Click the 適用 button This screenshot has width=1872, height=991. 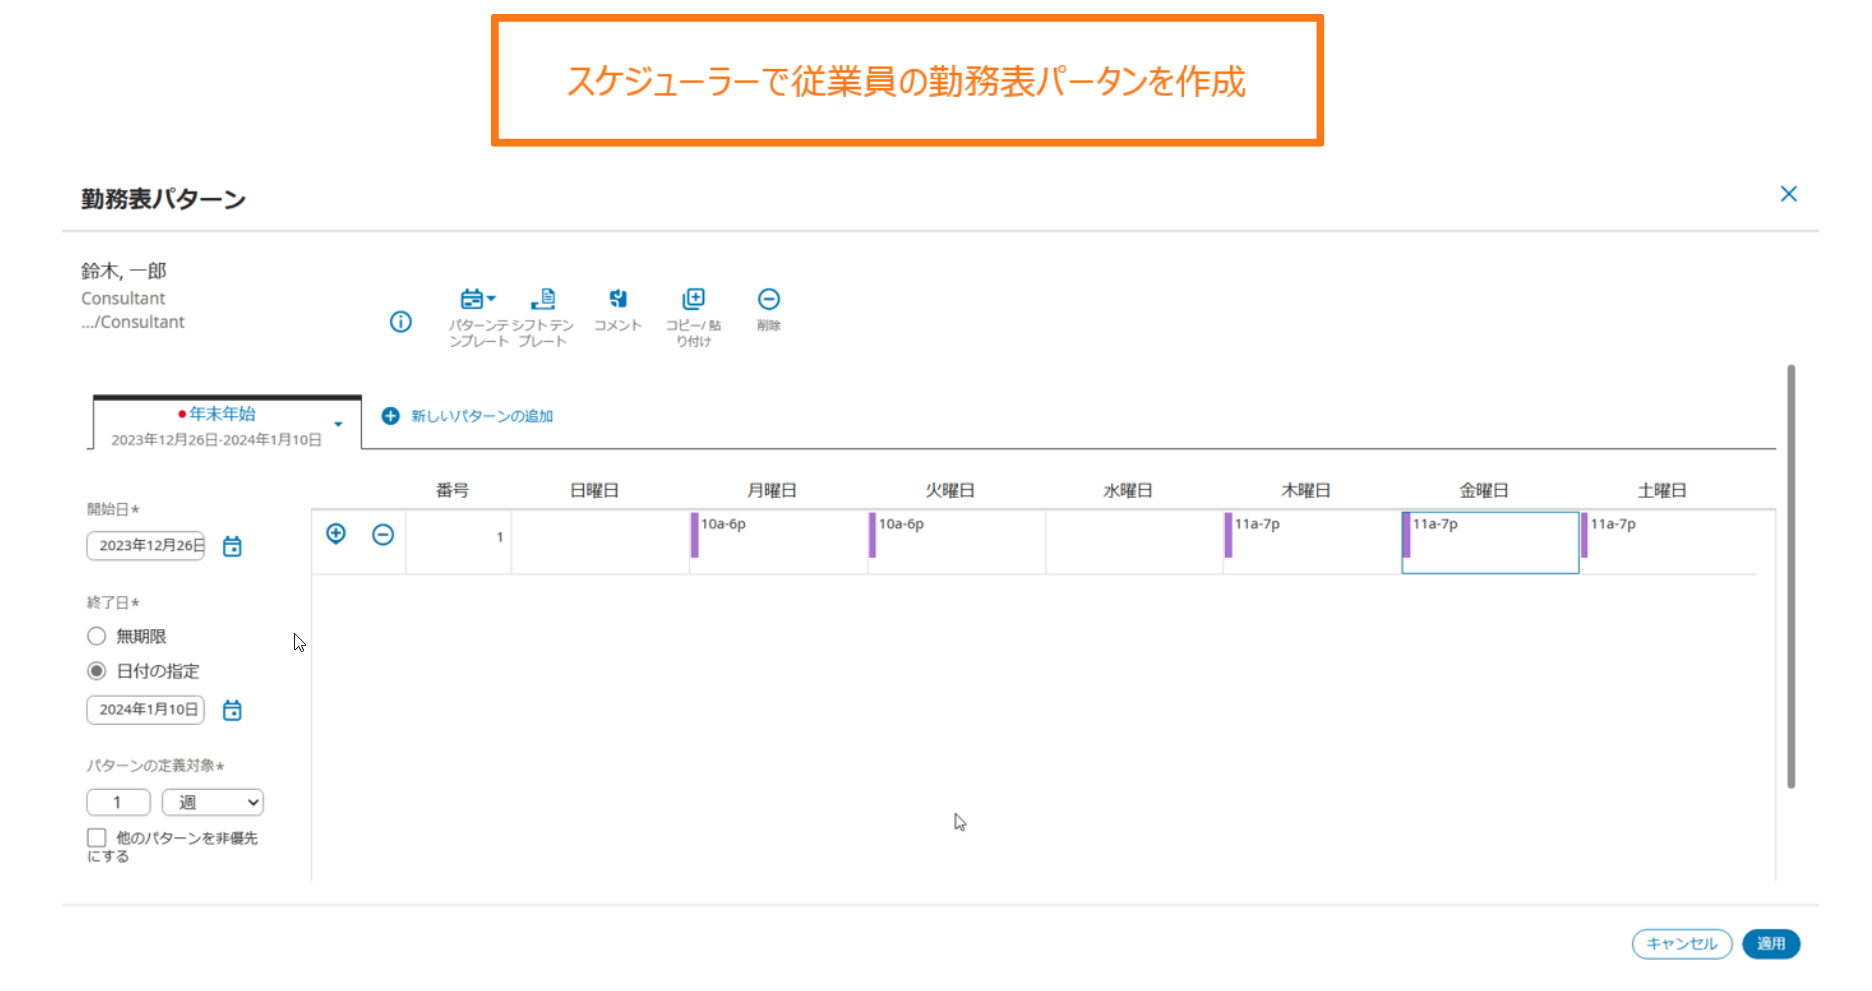(1770, 944)
